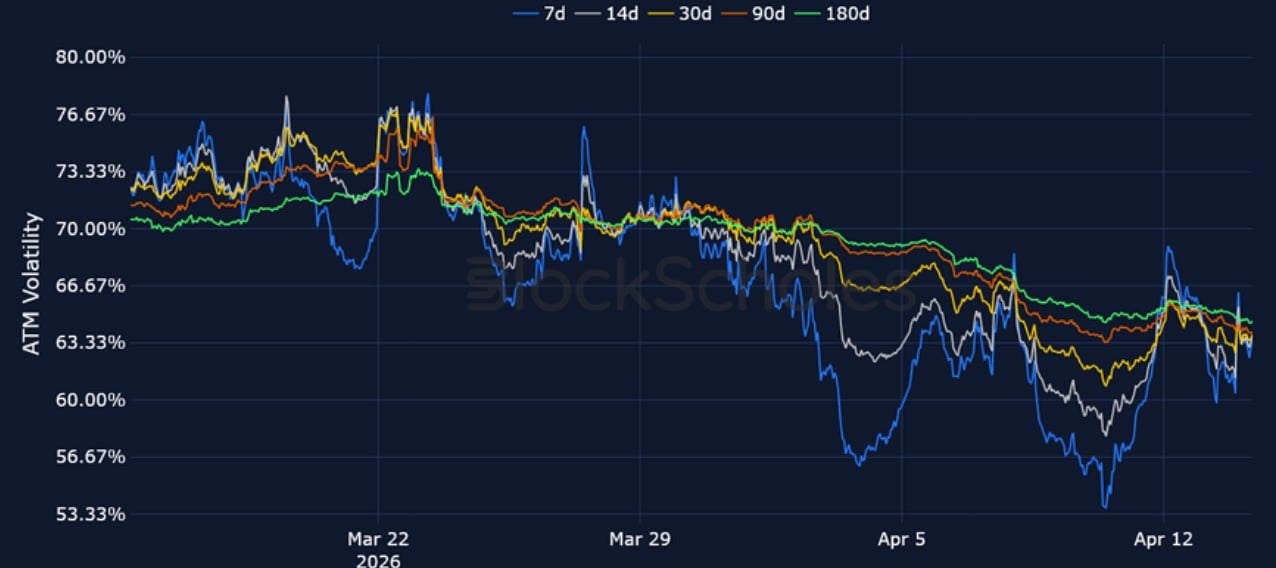Click the 60.00% y-axis label
1276x568 pixels.
click(89, 400)
